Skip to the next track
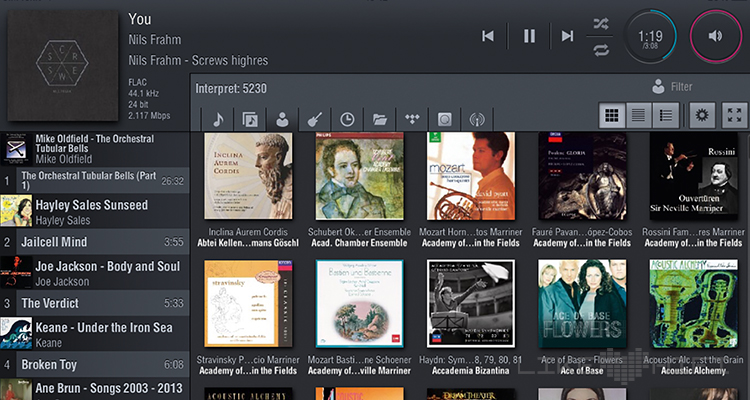This screenshot has width=750, height=400. [x=567, y=36]
